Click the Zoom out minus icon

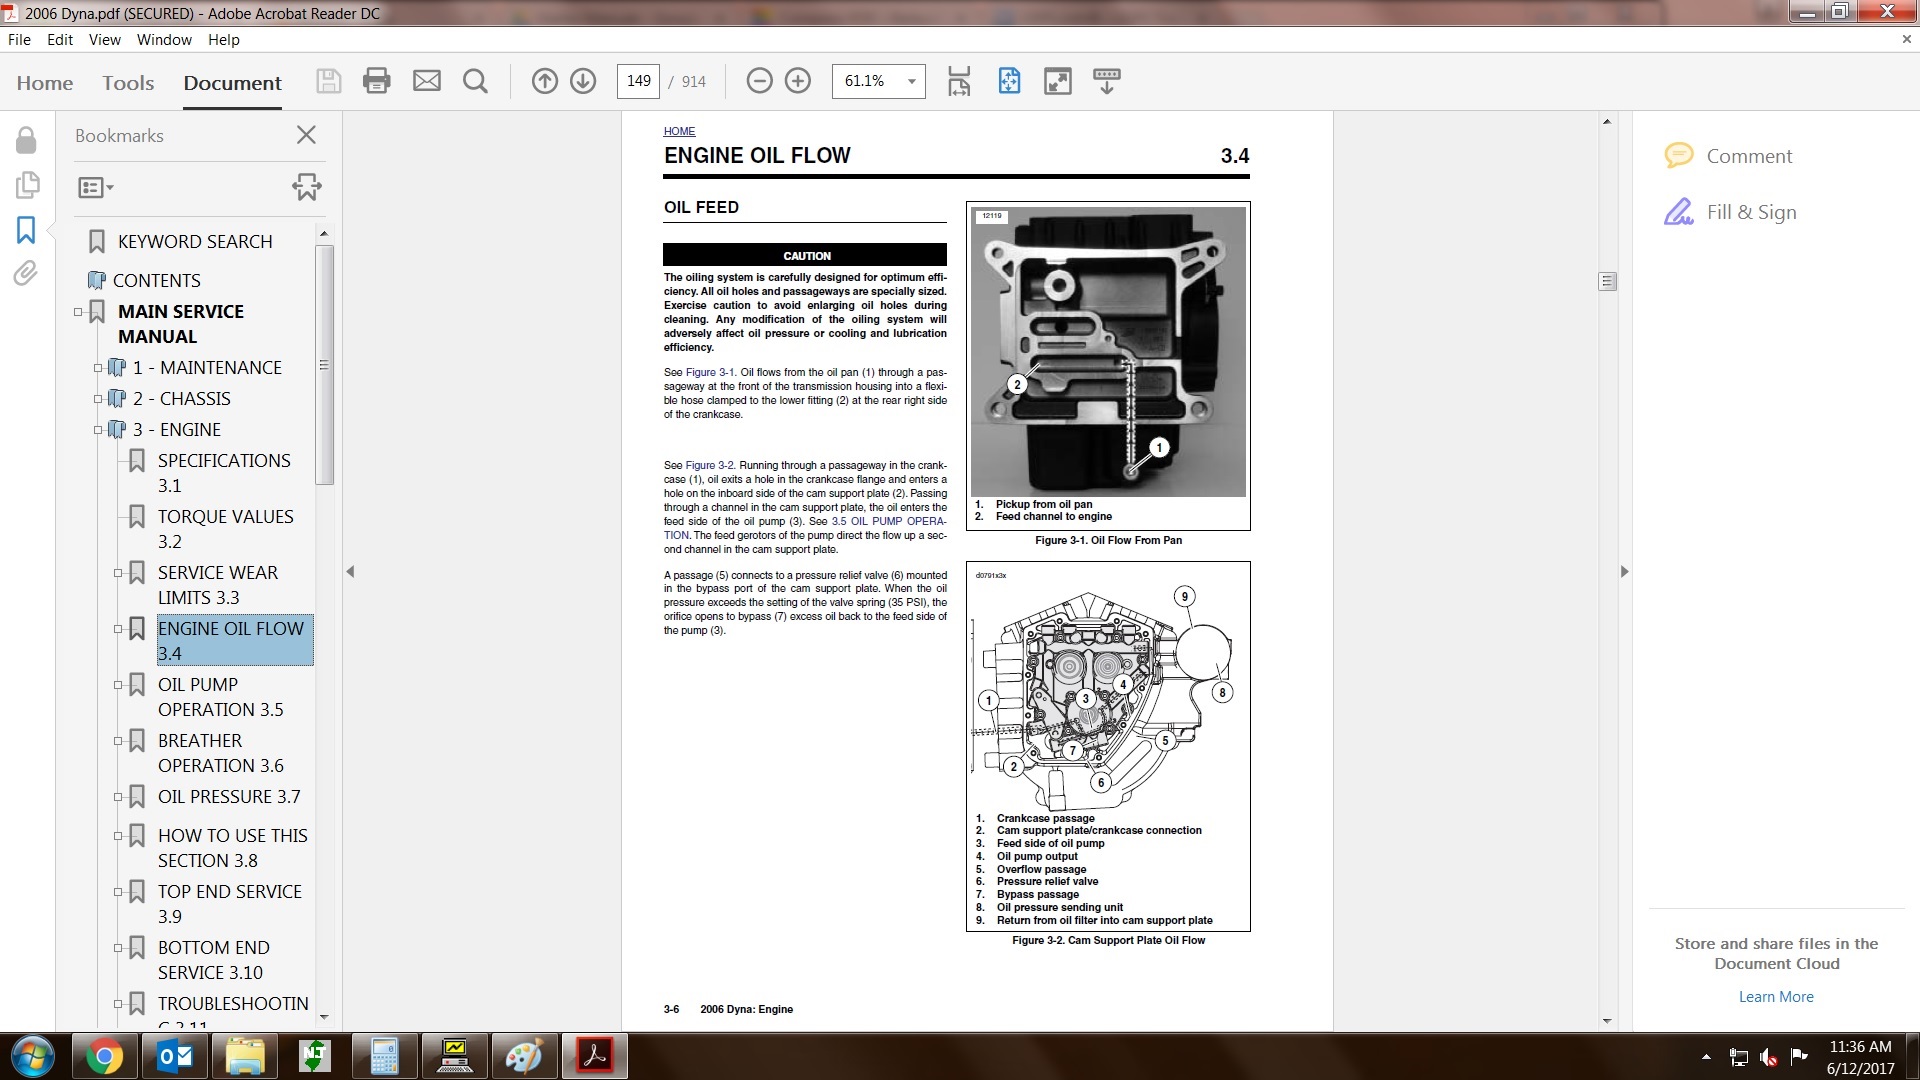[x=759, y=81]
